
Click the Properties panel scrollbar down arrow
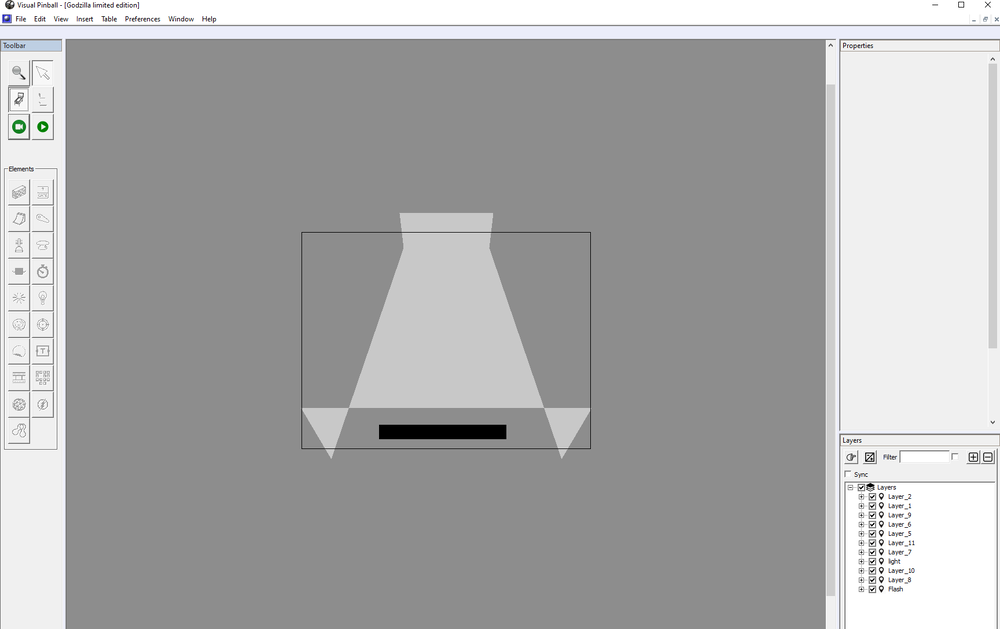click(x=992, y=422)
